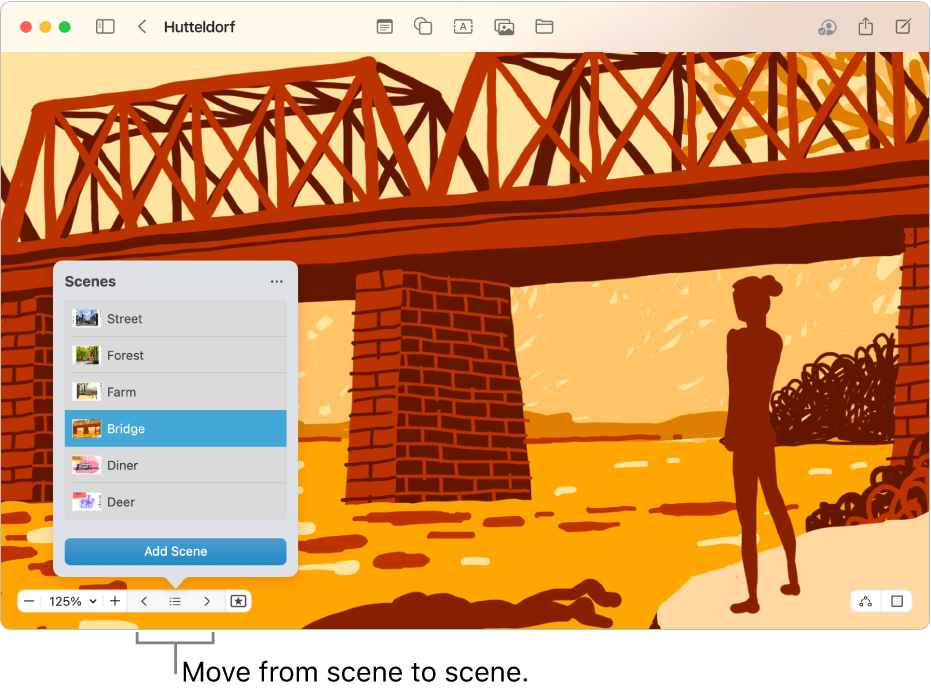The width and height of the screenshot is (931, 694).
Task: Click the Add Scene button
Action: 175,551
